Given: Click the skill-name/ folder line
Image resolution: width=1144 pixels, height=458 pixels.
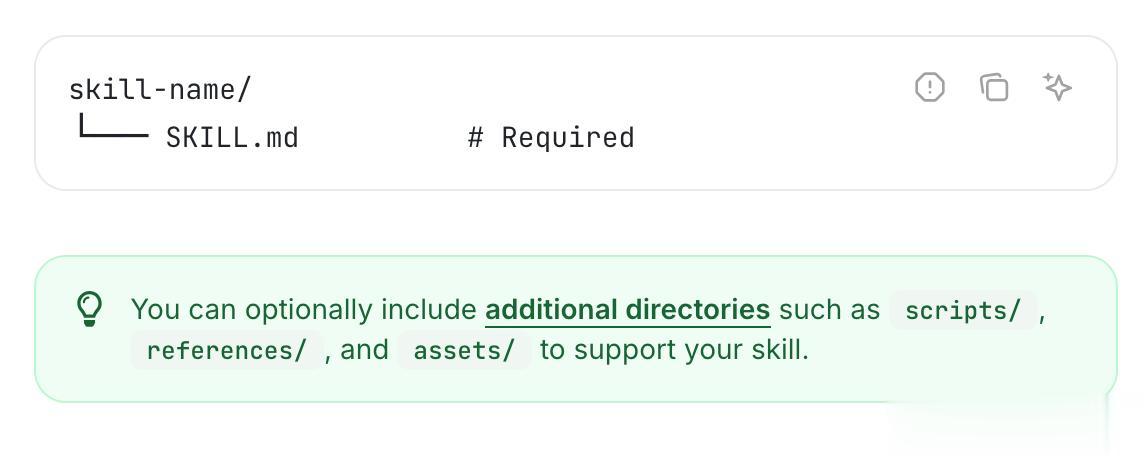Looking at the screenshot, I should (x=160, y=90).
